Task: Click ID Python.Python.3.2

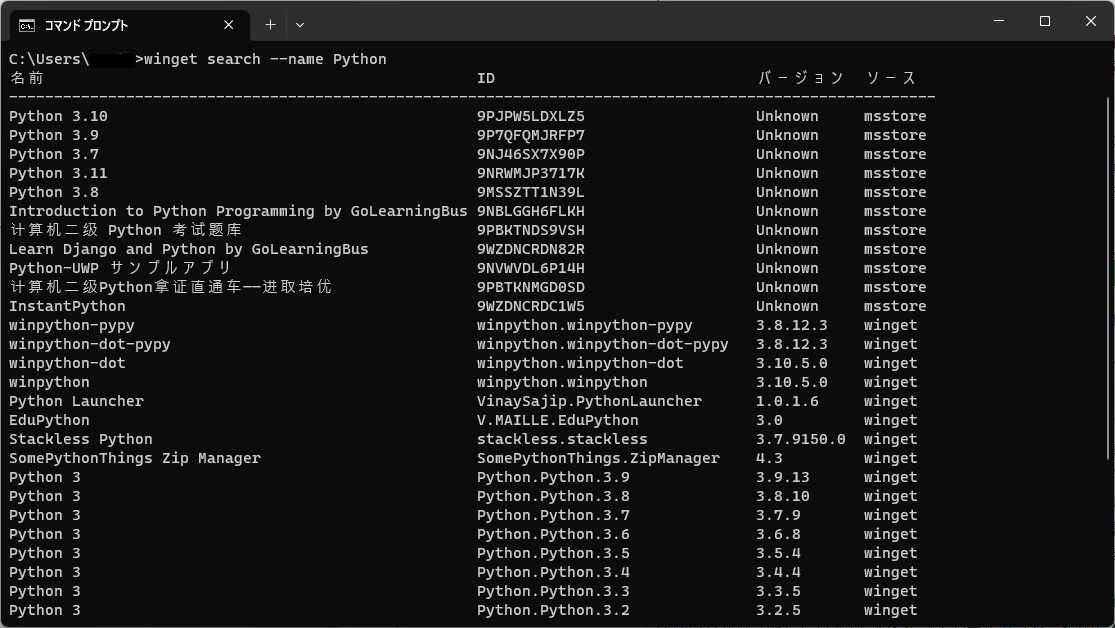Action: click(x=553, y=610)
